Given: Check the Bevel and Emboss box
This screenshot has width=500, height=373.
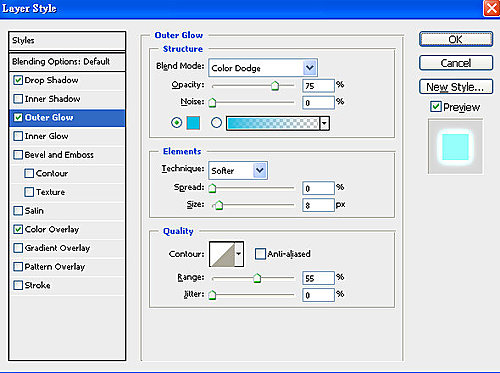Looking at the screenshot, I should [x=18, y=155].
